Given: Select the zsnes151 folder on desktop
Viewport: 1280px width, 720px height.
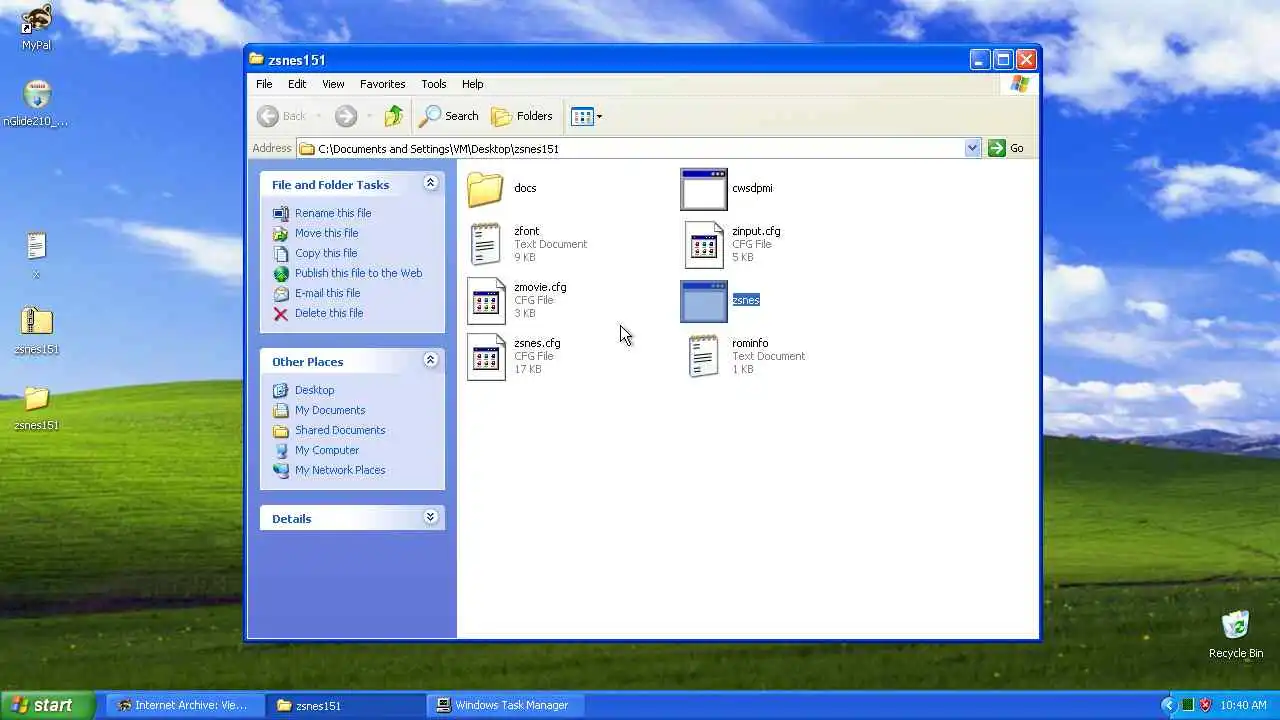Looking at the screenshot, I should (x=36, y=399).
